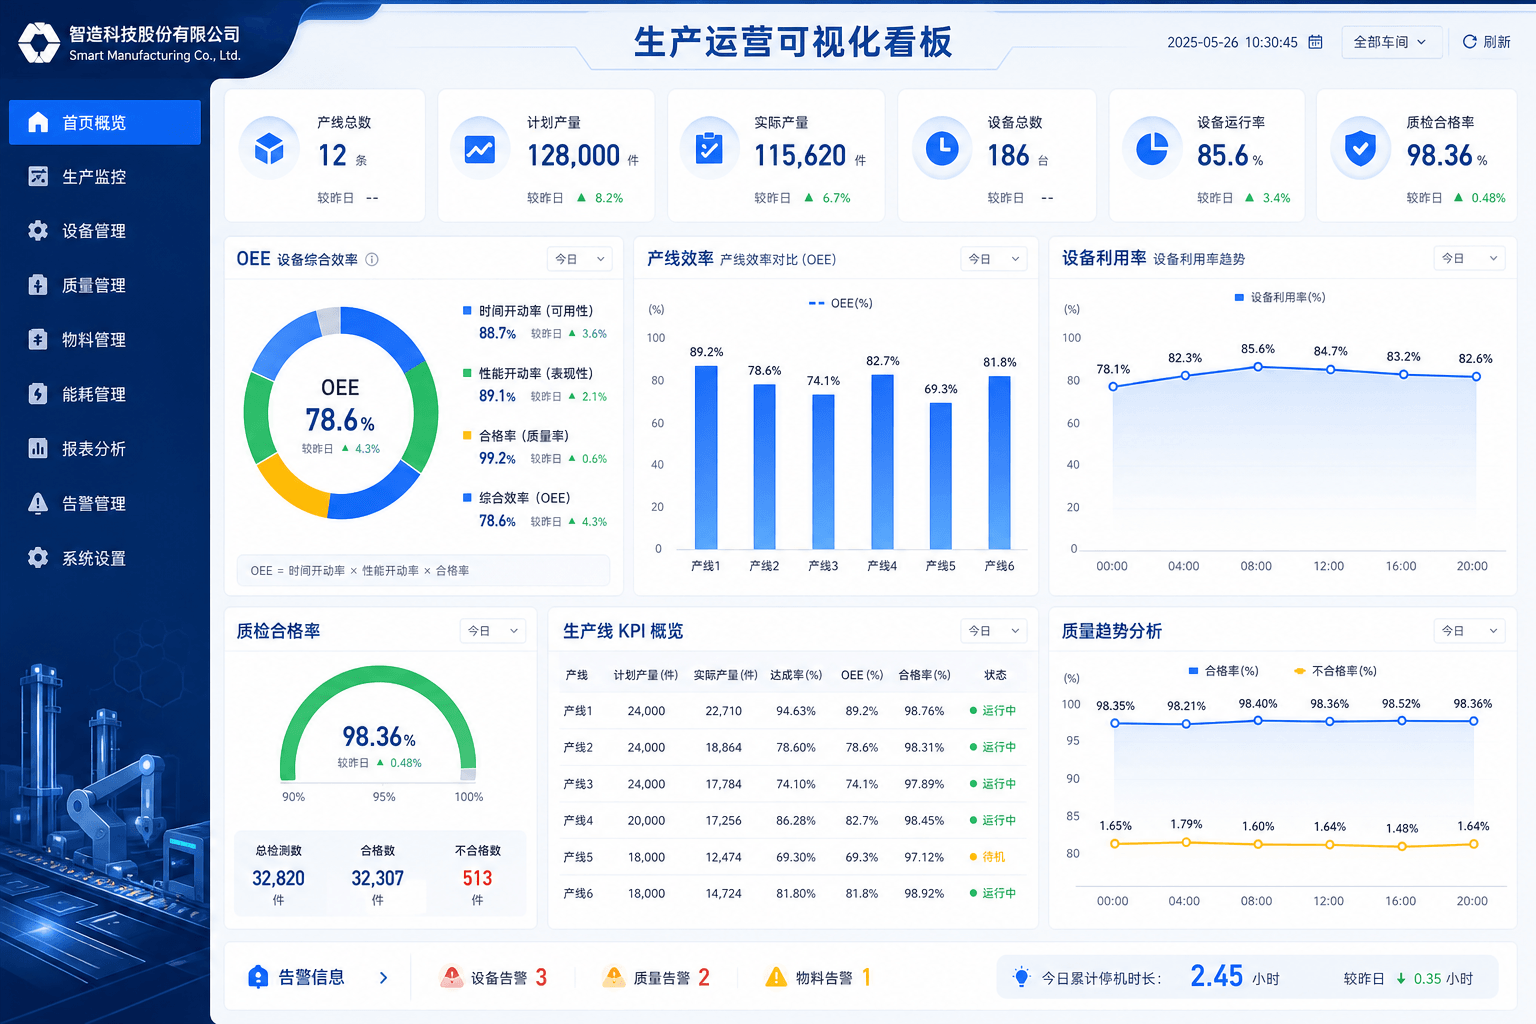Image resolution: width=1536 pixels, height=1024 pixels.
Task: Select the 首页概览 menu item
Action: coord(105,122)
